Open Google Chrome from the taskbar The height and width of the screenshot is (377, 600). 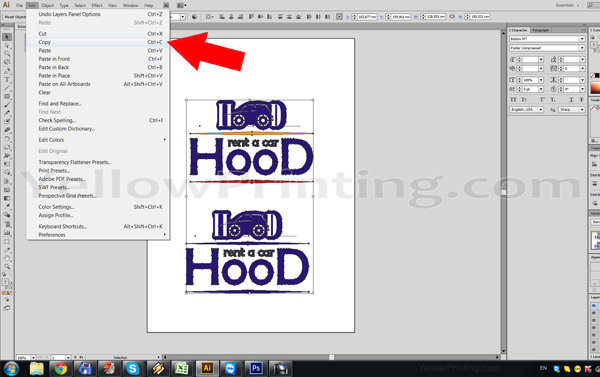pos(60,369)
